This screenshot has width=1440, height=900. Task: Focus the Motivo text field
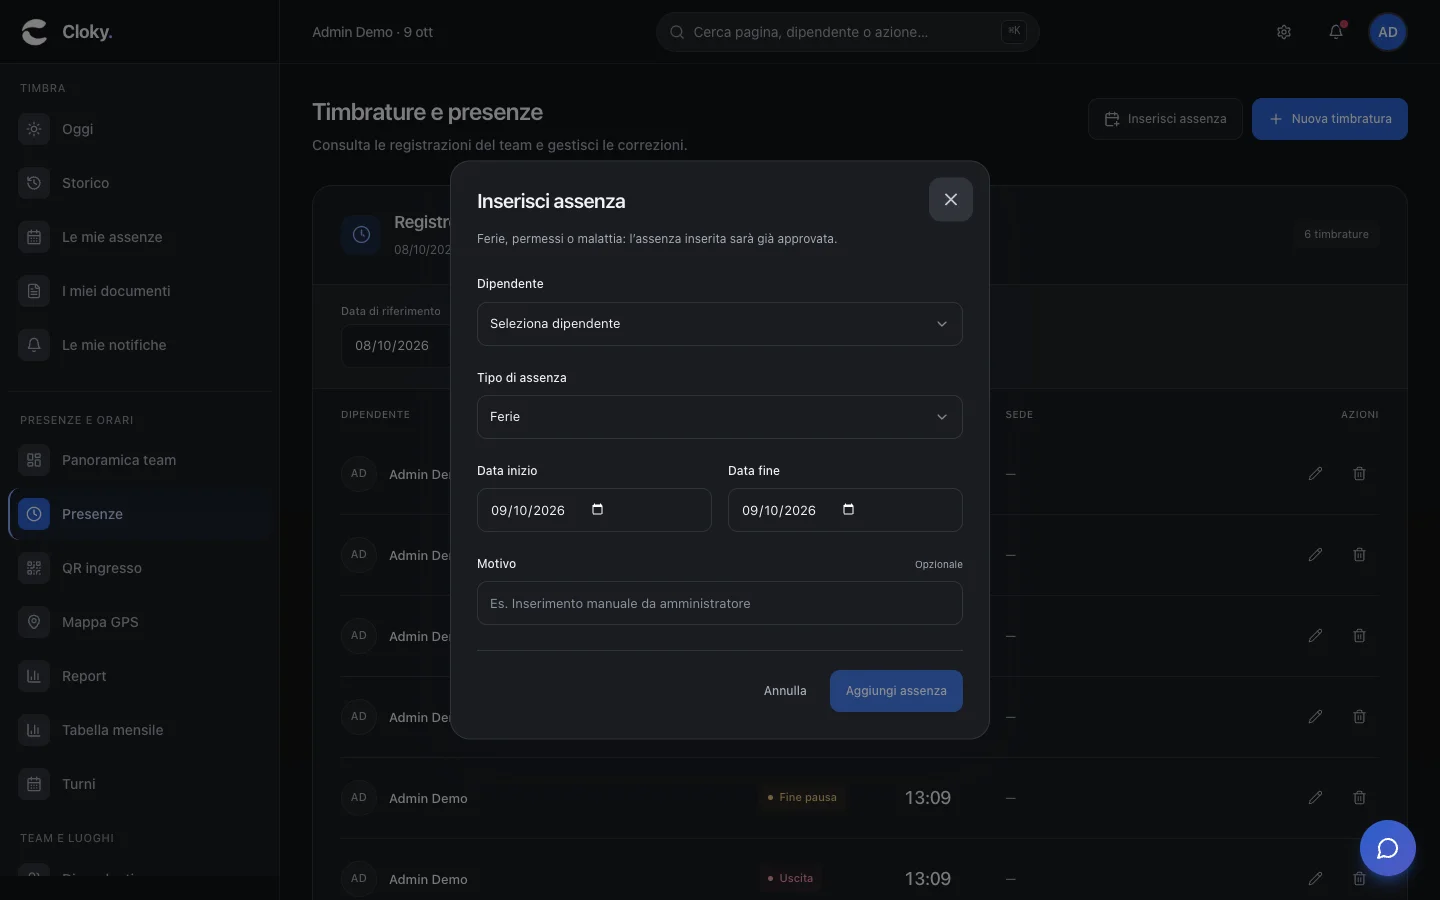(x=719, y=603)
